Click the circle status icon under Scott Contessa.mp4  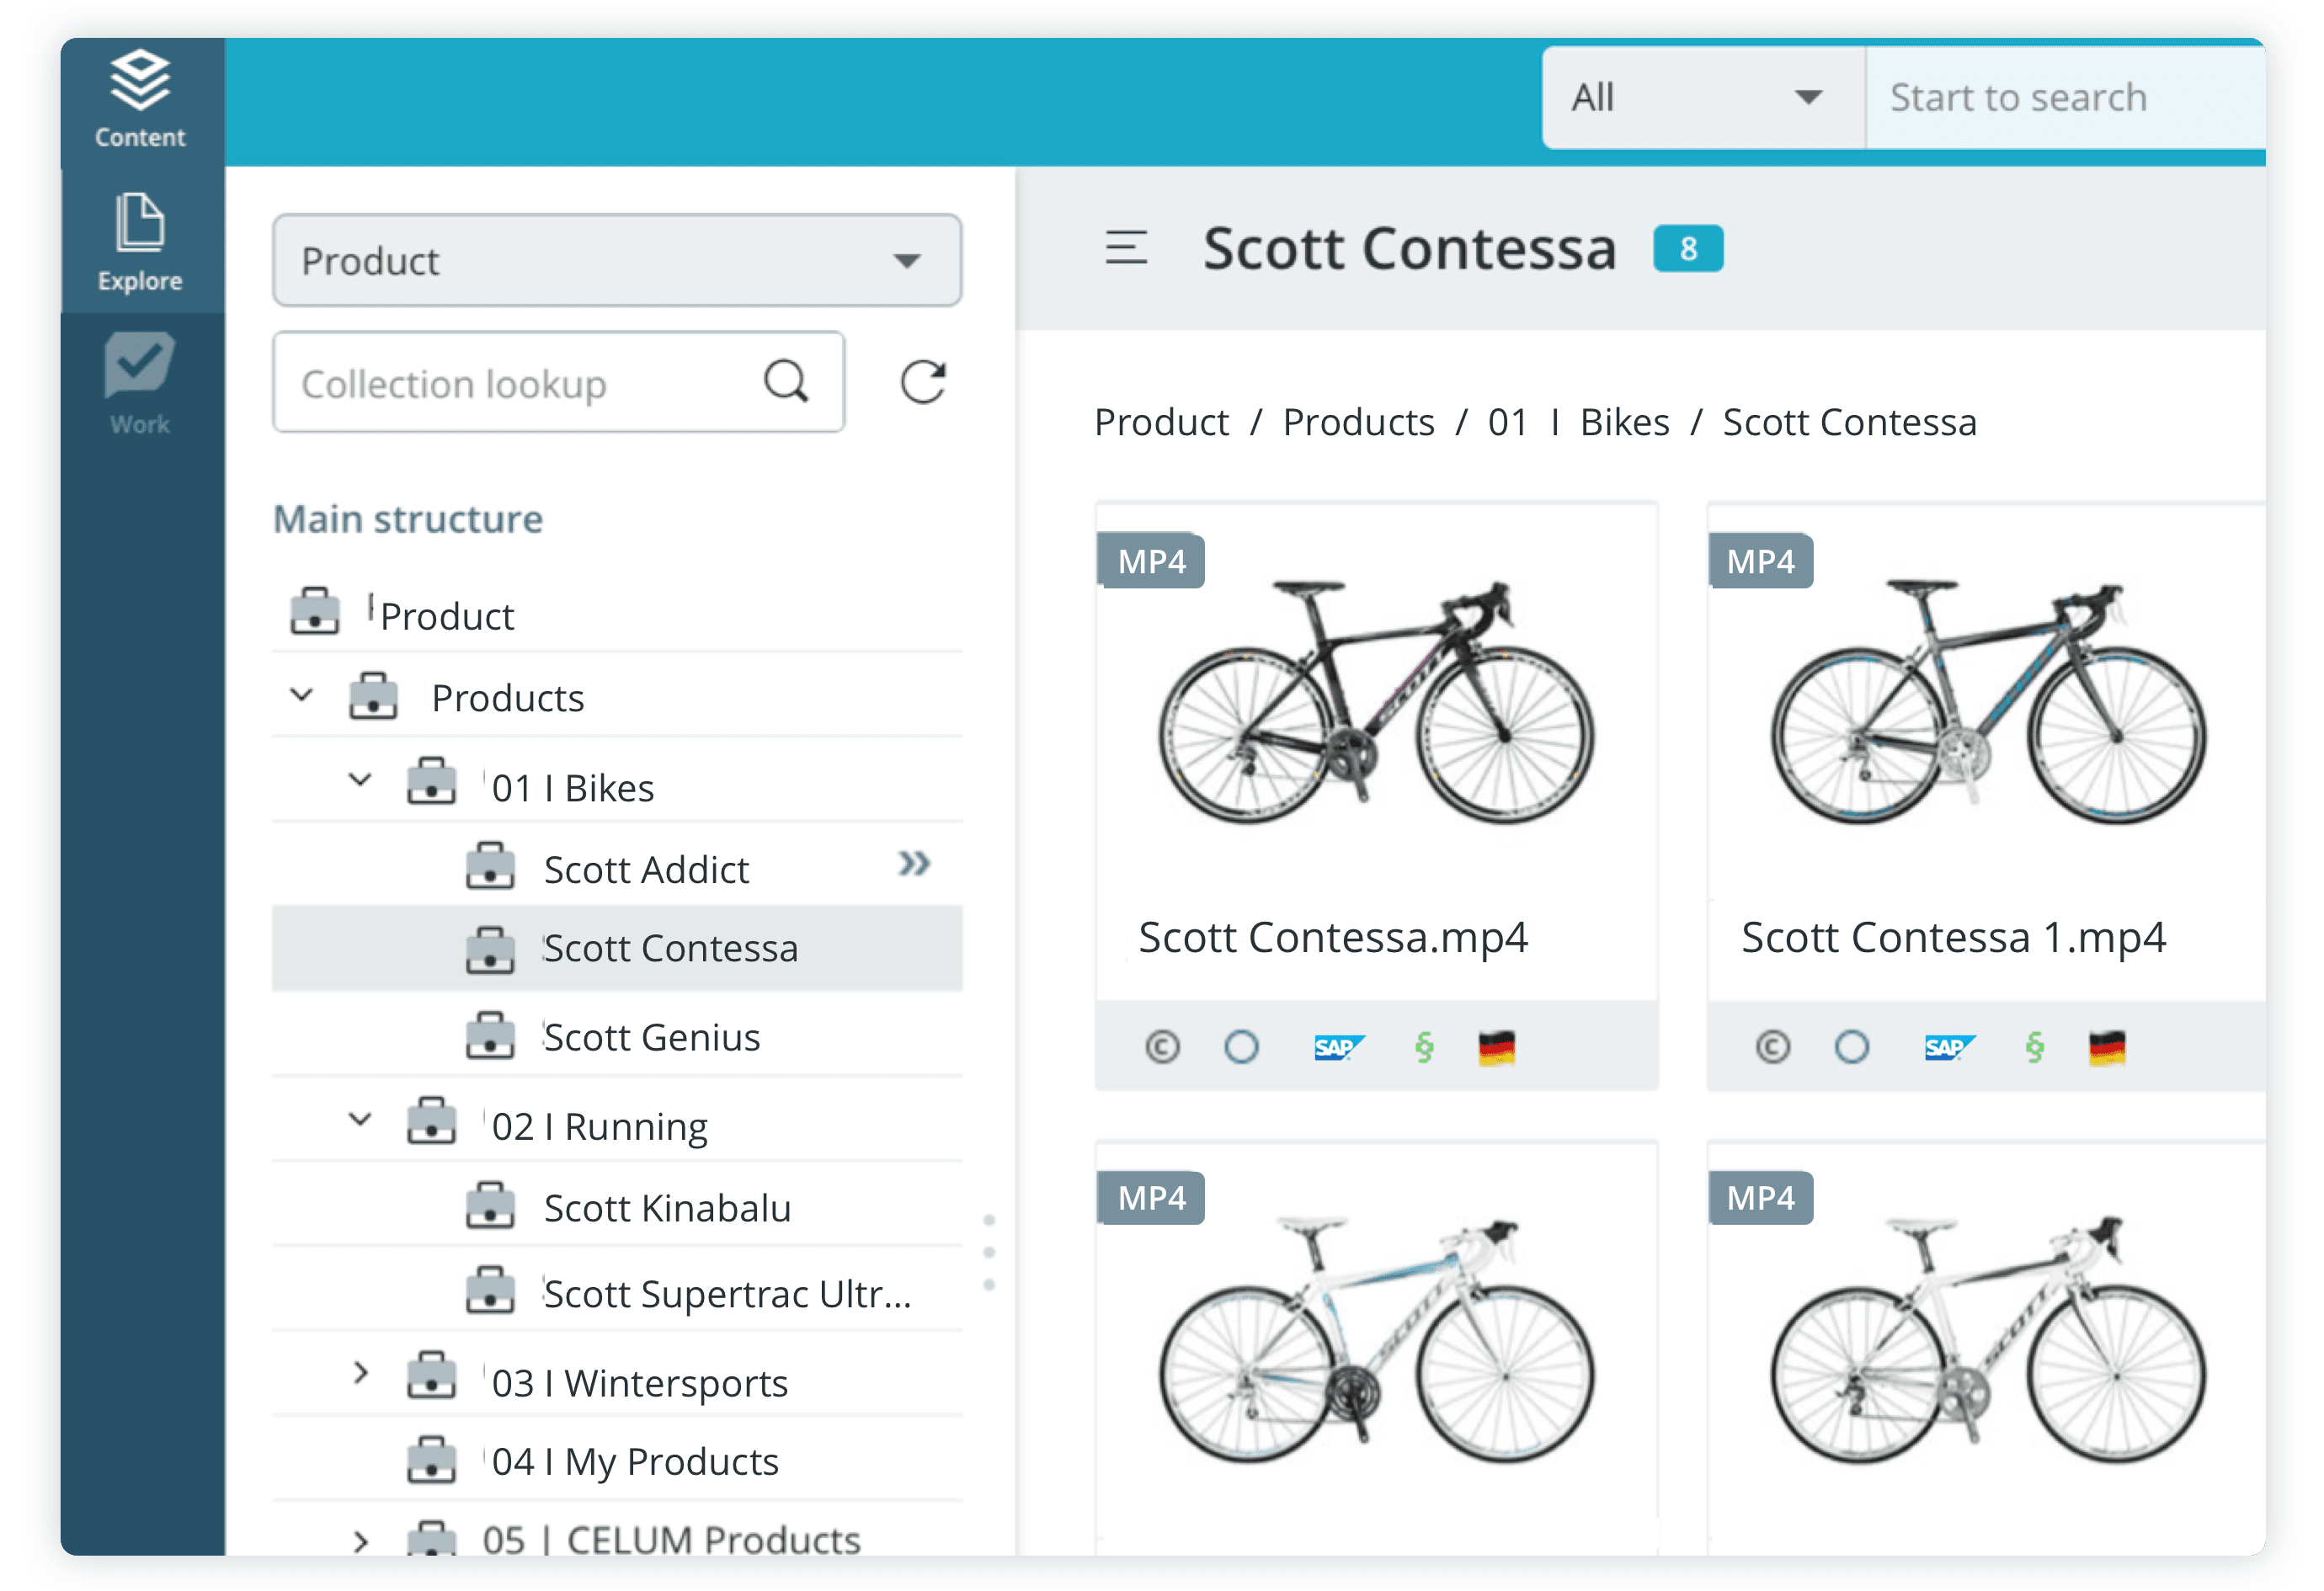pyautogui.click(x=1241, y=1047)
